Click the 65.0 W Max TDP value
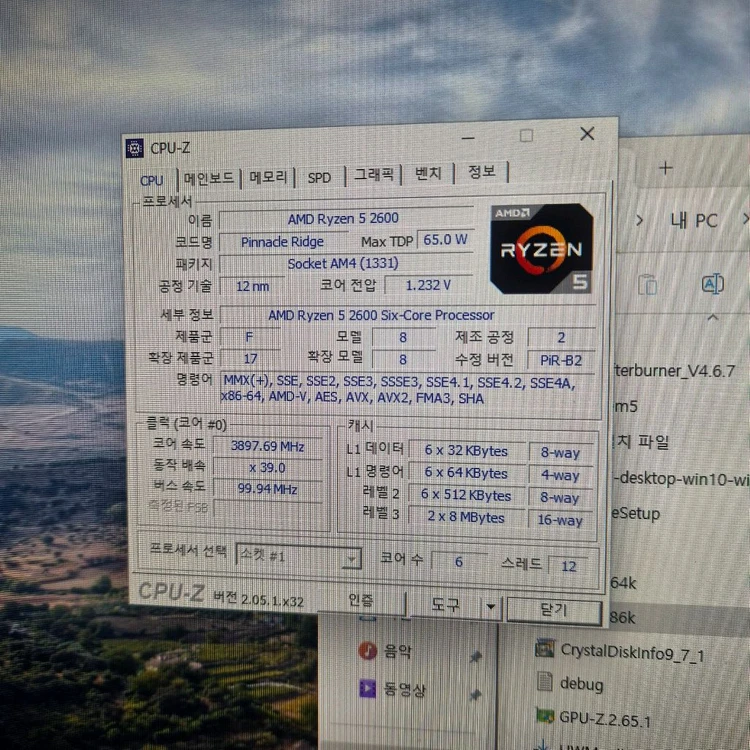This screenshot has width=750, height=750. click(445, 239)
